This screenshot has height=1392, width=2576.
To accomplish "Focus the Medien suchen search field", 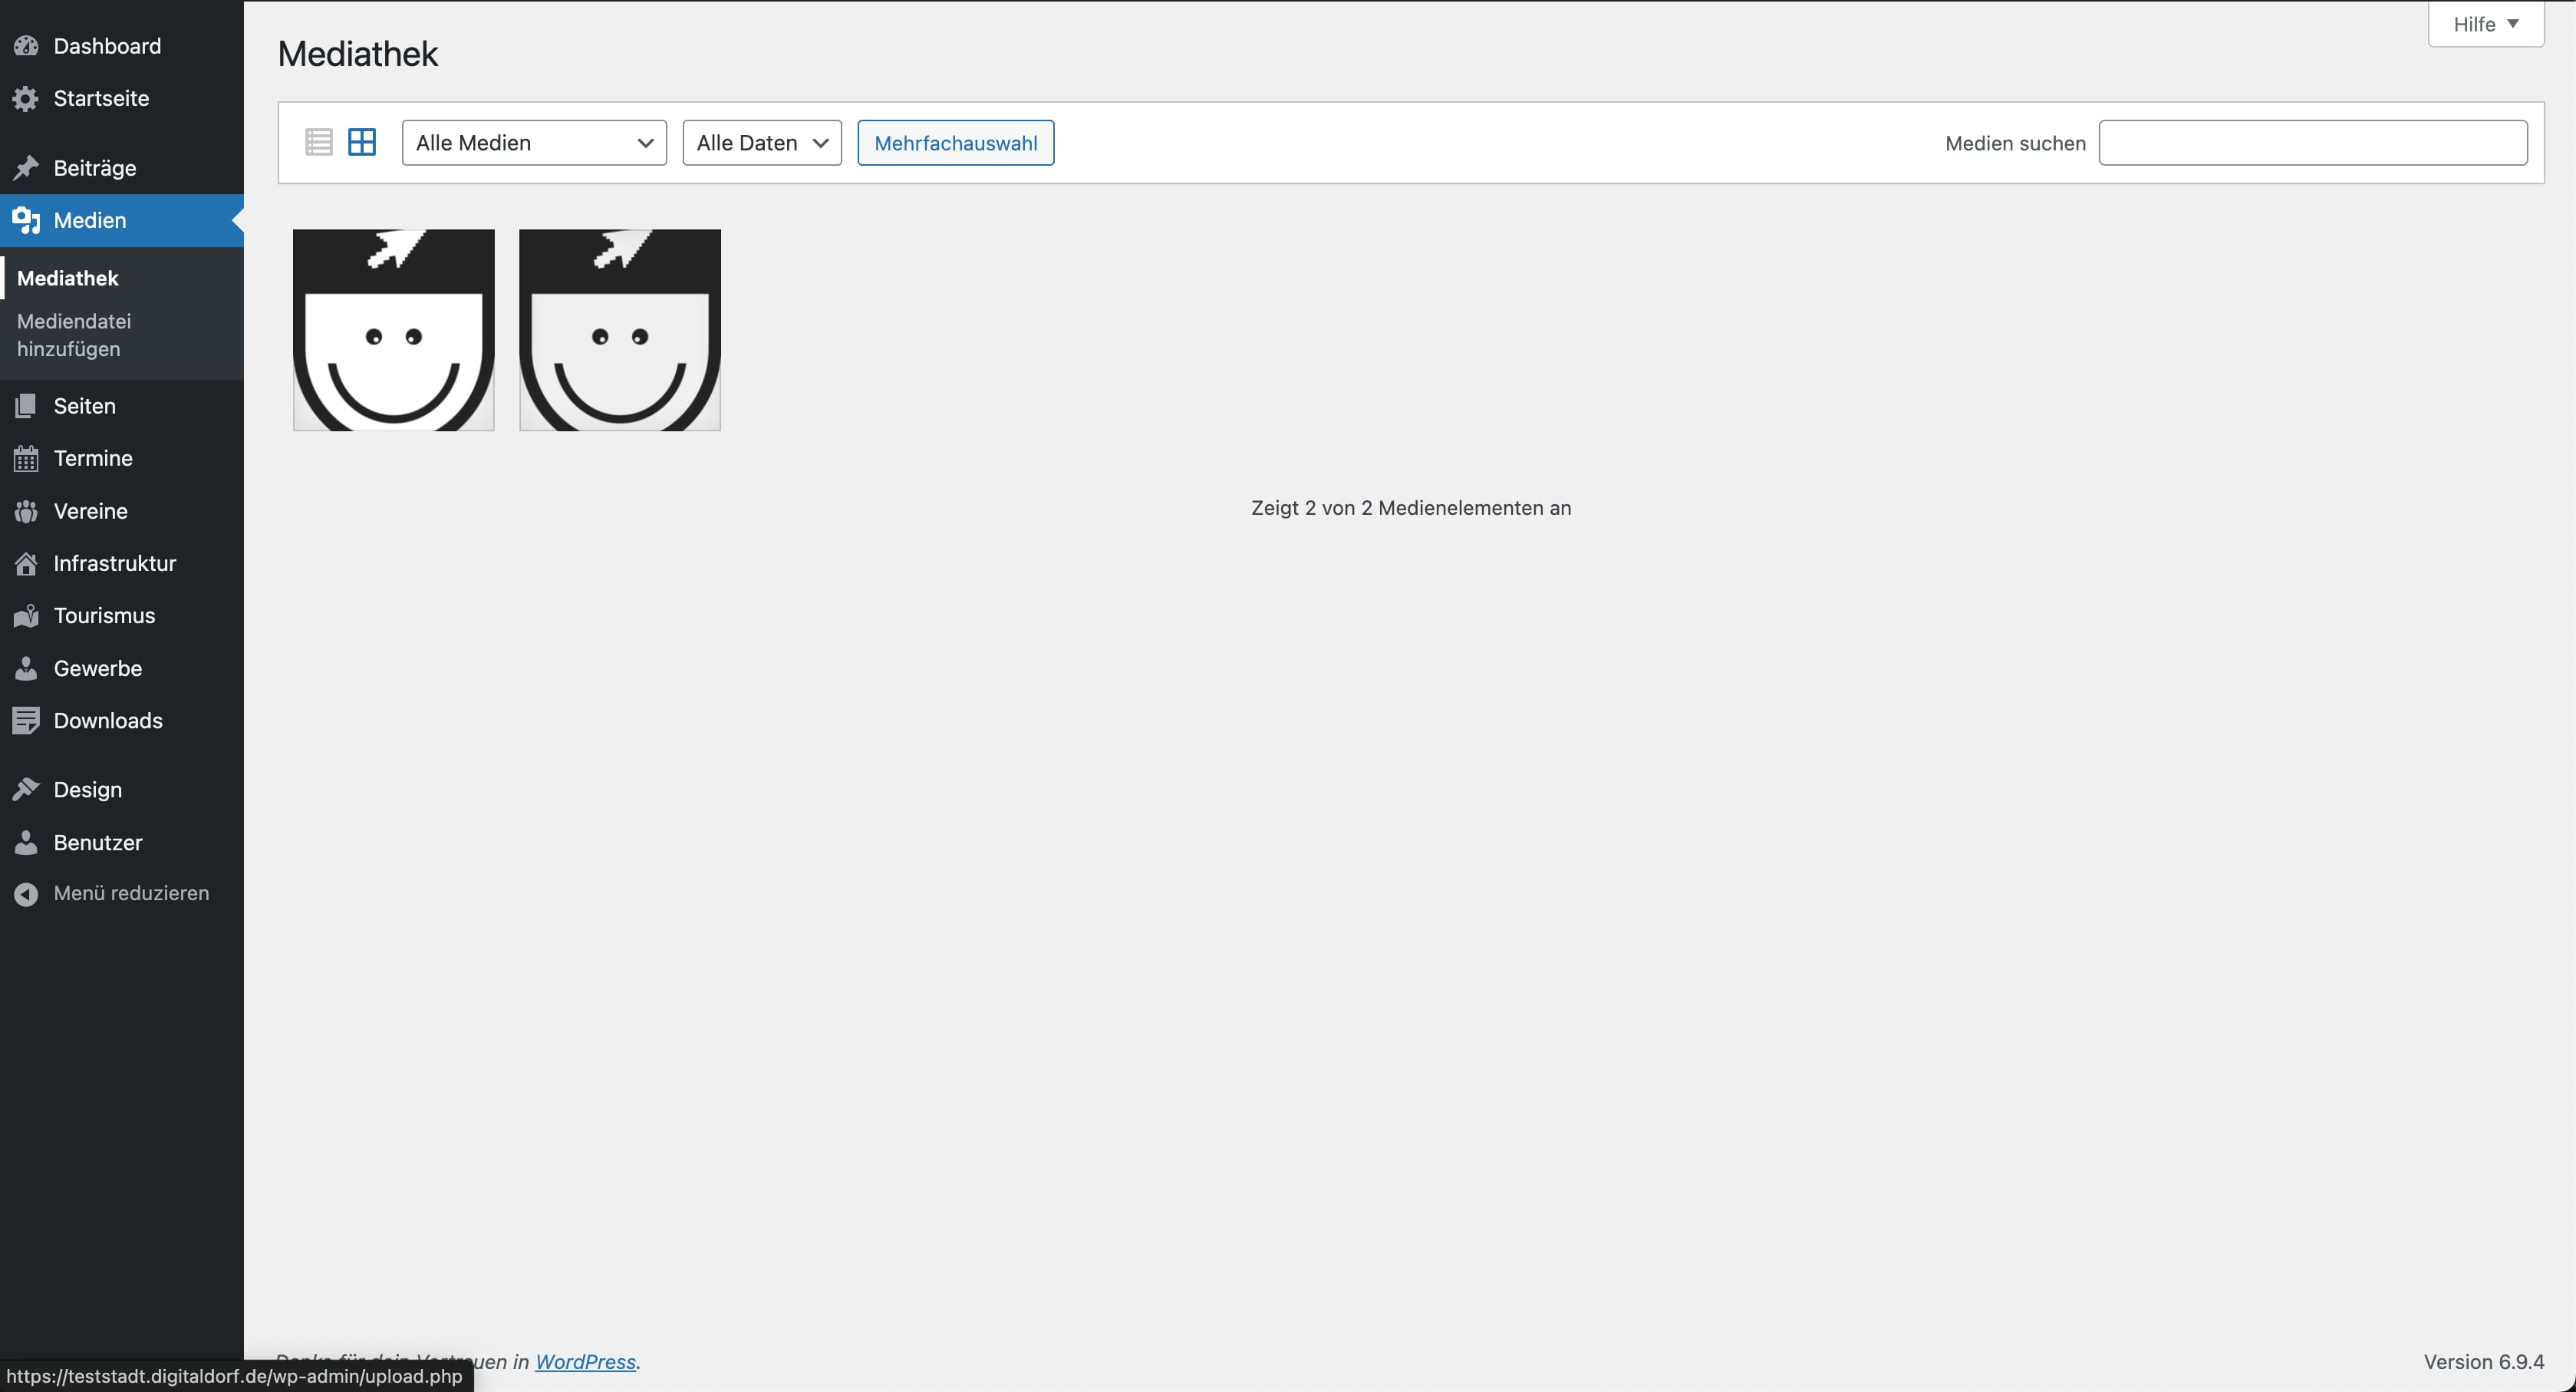I will point(2312,143).
